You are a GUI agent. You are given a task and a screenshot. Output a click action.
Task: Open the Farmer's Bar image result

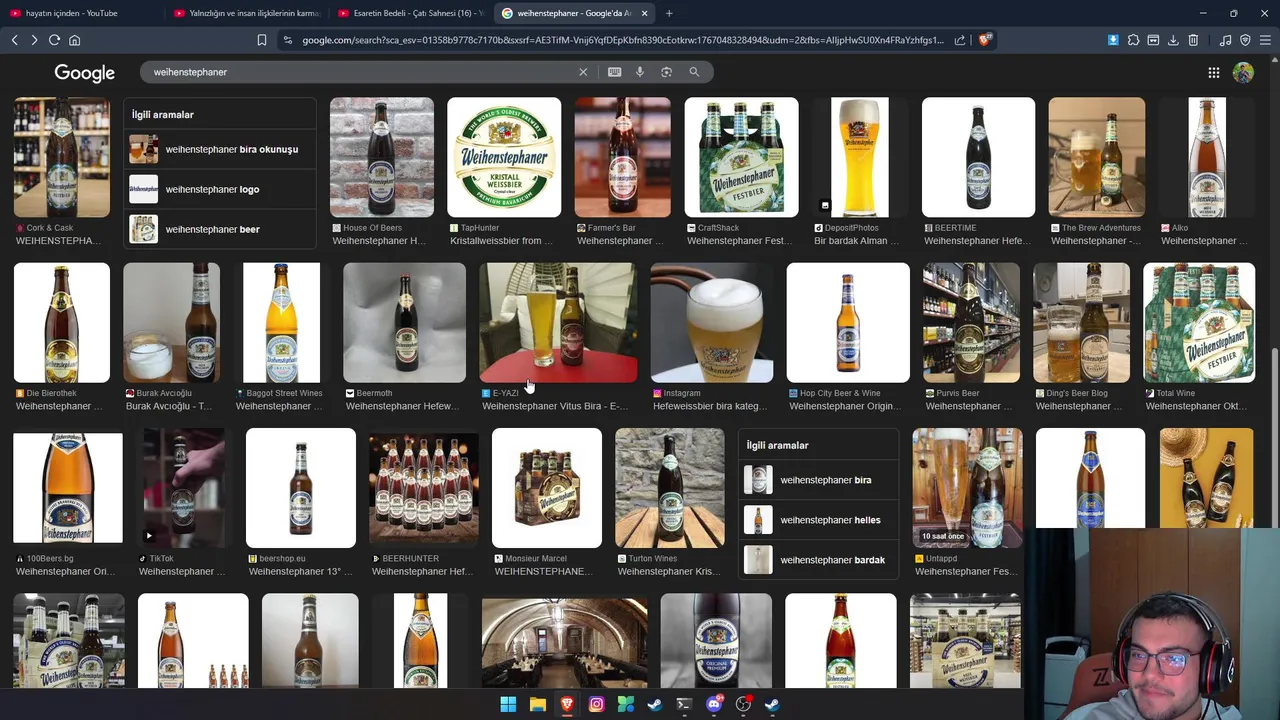tap(622, 157)
